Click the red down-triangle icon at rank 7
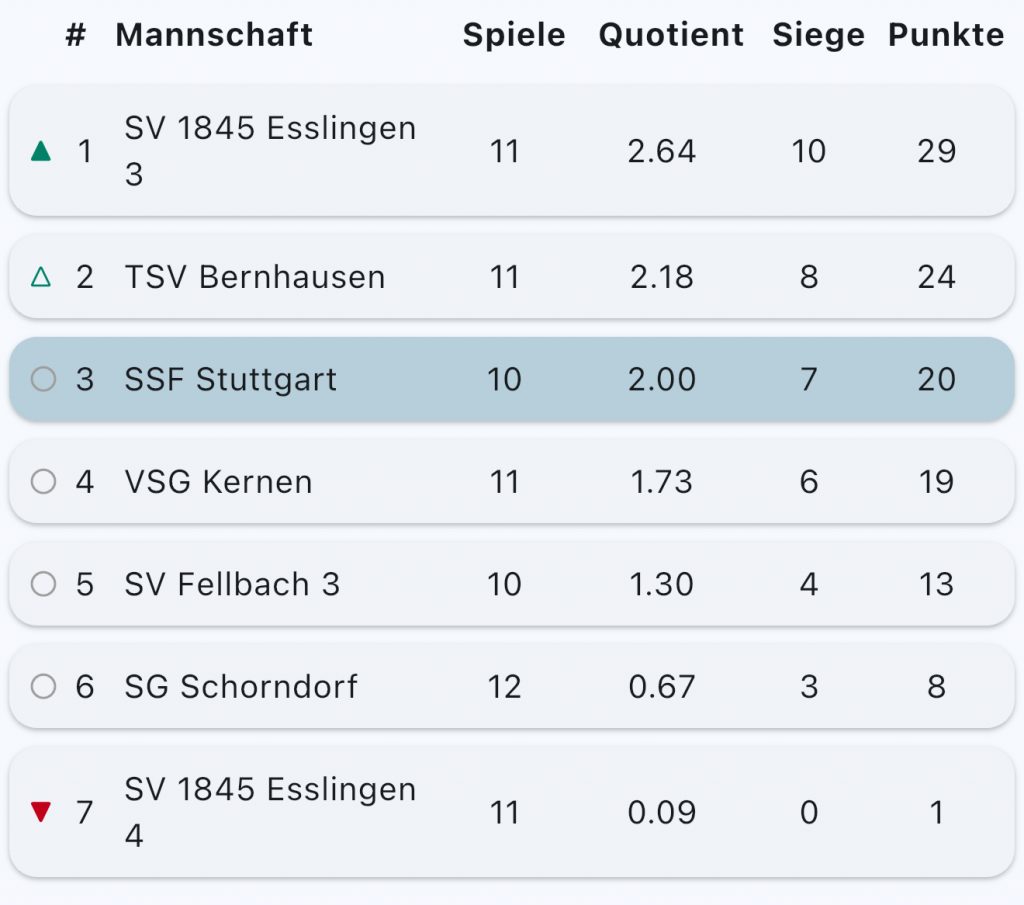Viewport: 1024px width, 905px height. tap(41, 812)
